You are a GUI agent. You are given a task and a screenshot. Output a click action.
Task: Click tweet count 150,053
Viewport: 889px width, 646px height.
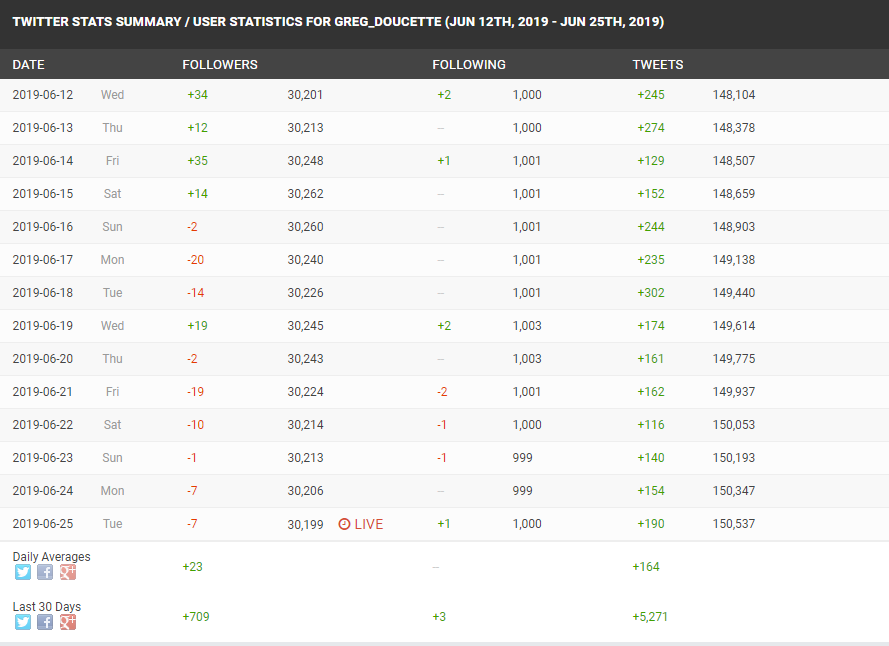[x=734, y=425]
